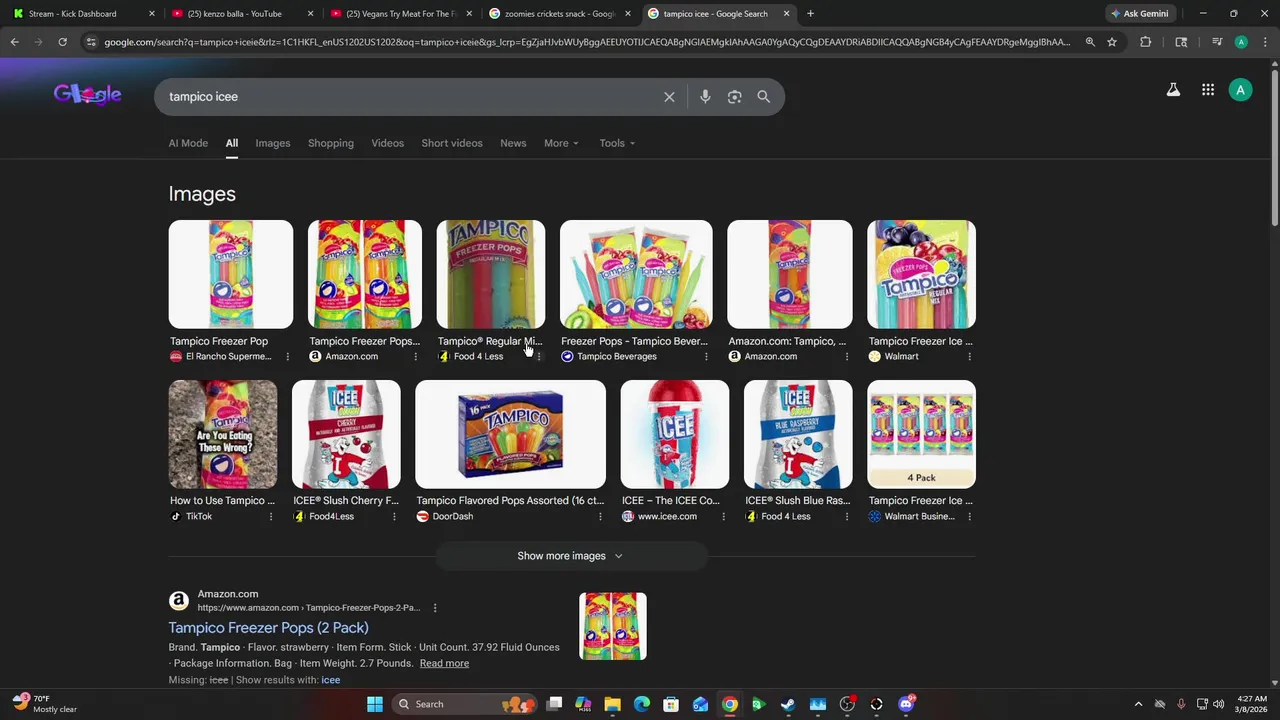This screenshot has height=720, width=1280.
Task: Expand Show more images
Action: click(571, 556)
